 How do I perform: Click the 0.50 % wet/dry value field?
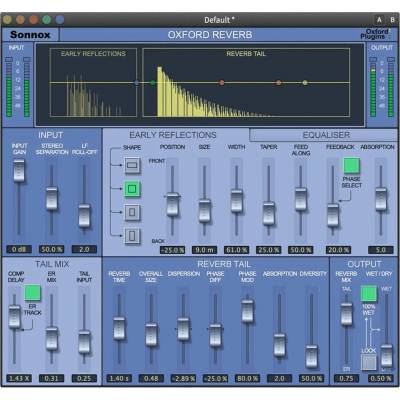[x=381, y=378]
